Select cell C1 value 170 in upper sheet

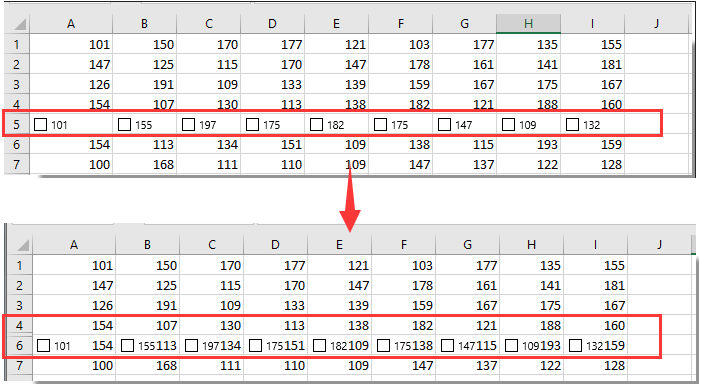click(x=209, y=44)
